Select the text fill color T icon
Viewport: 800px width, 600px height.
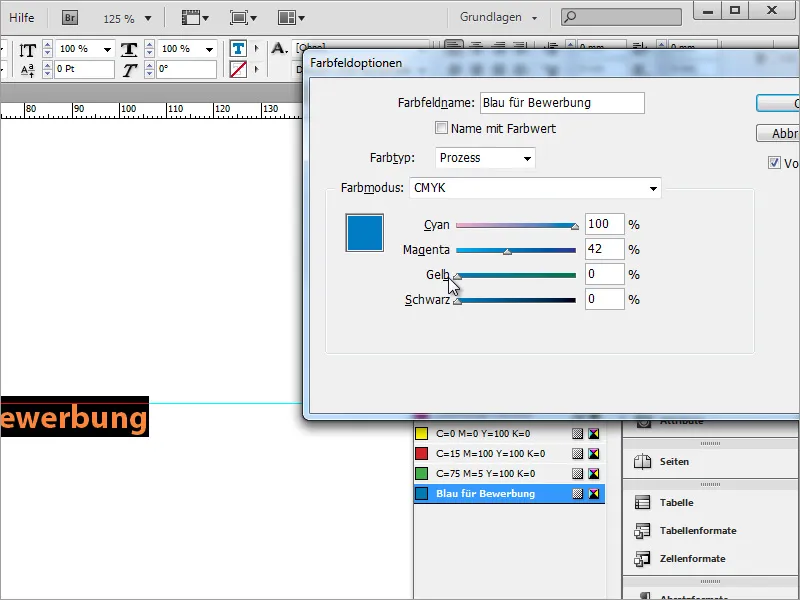coord(238,49)
